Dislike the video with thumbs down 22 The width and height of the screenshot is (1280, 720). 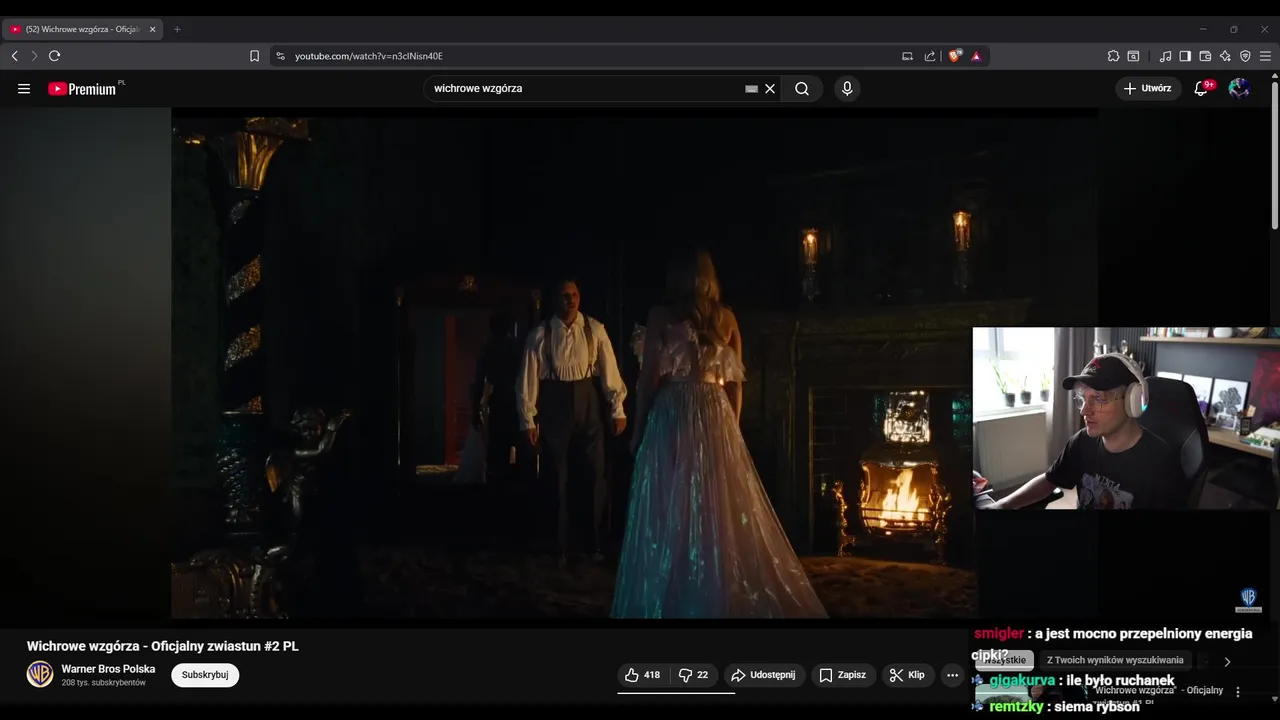click(x=693, y=675)
